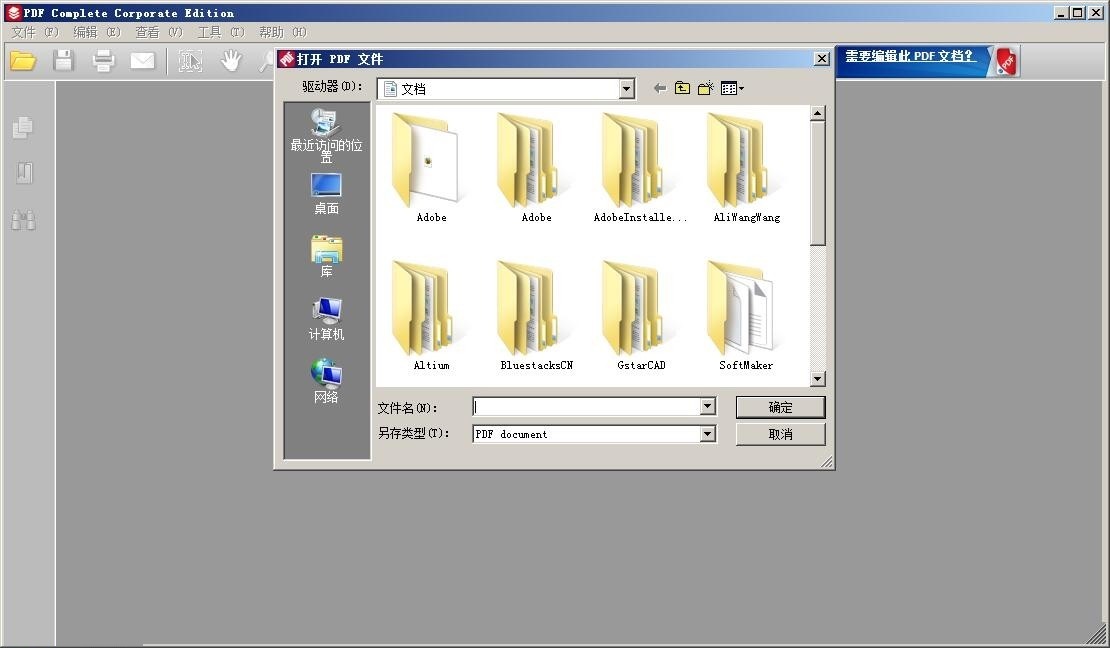Jump to Desktop (桌面) location
Screen dimensions: 1110x648
pos(326,194)
